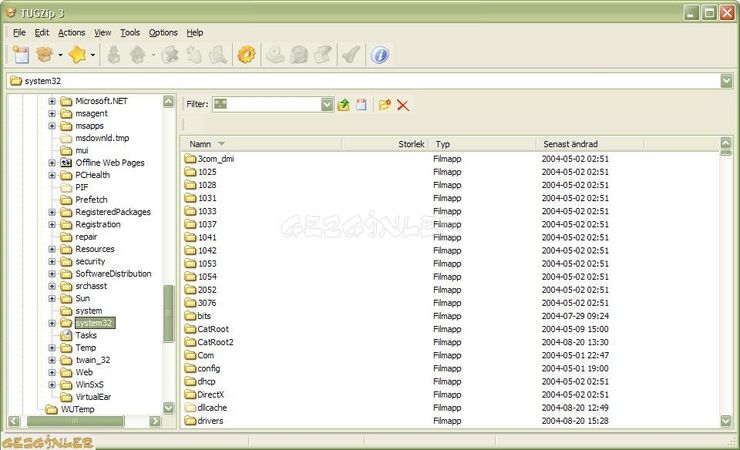The image size is (740, 450).
Task: Open the Options menu
Action: click(163, 33)
